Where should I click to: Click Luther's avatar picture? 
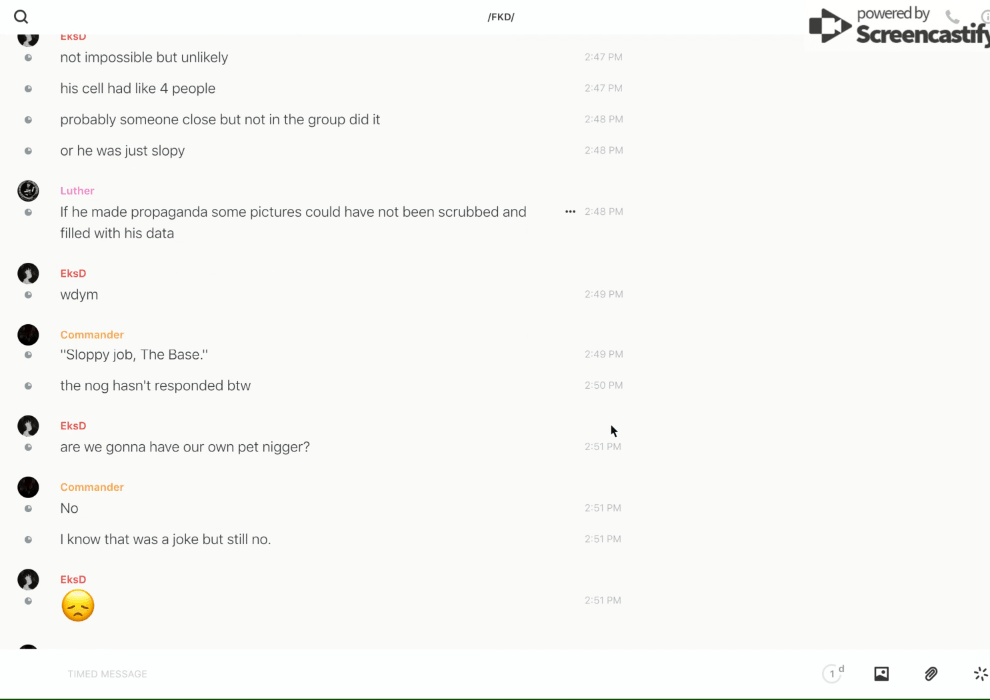pyautogui.click(x=28, y=191)
